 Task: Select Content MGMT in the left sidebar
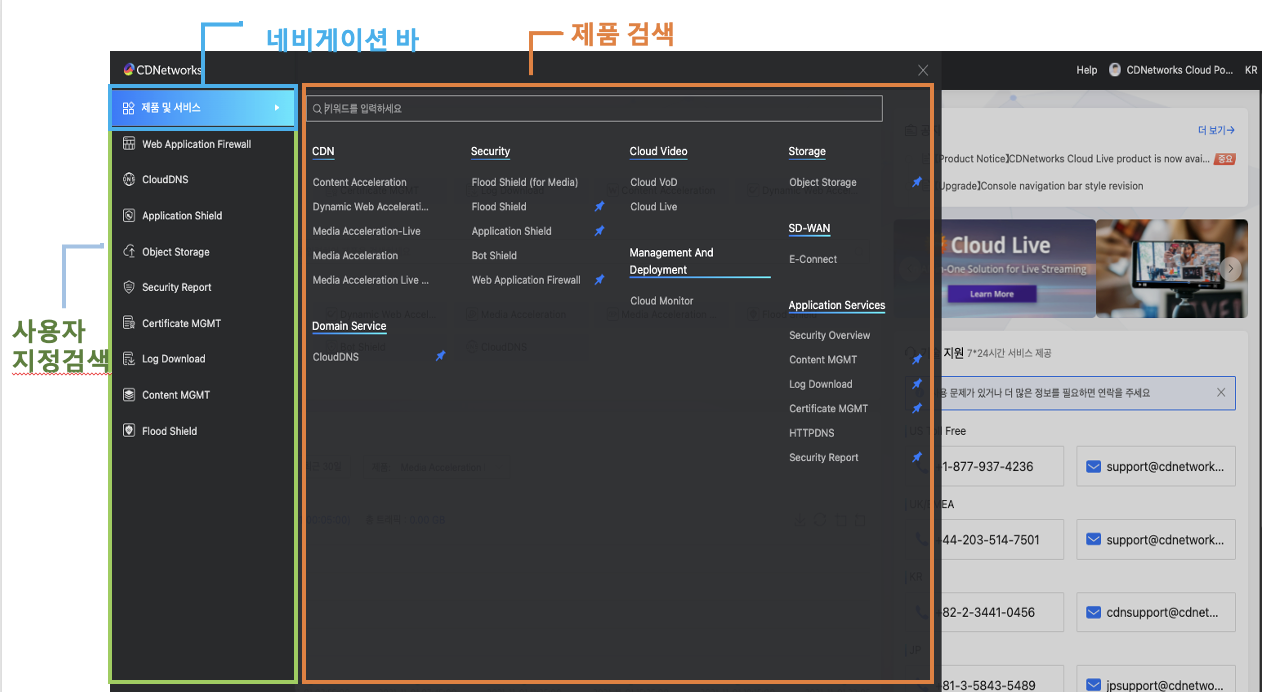(x=176, y=395)
